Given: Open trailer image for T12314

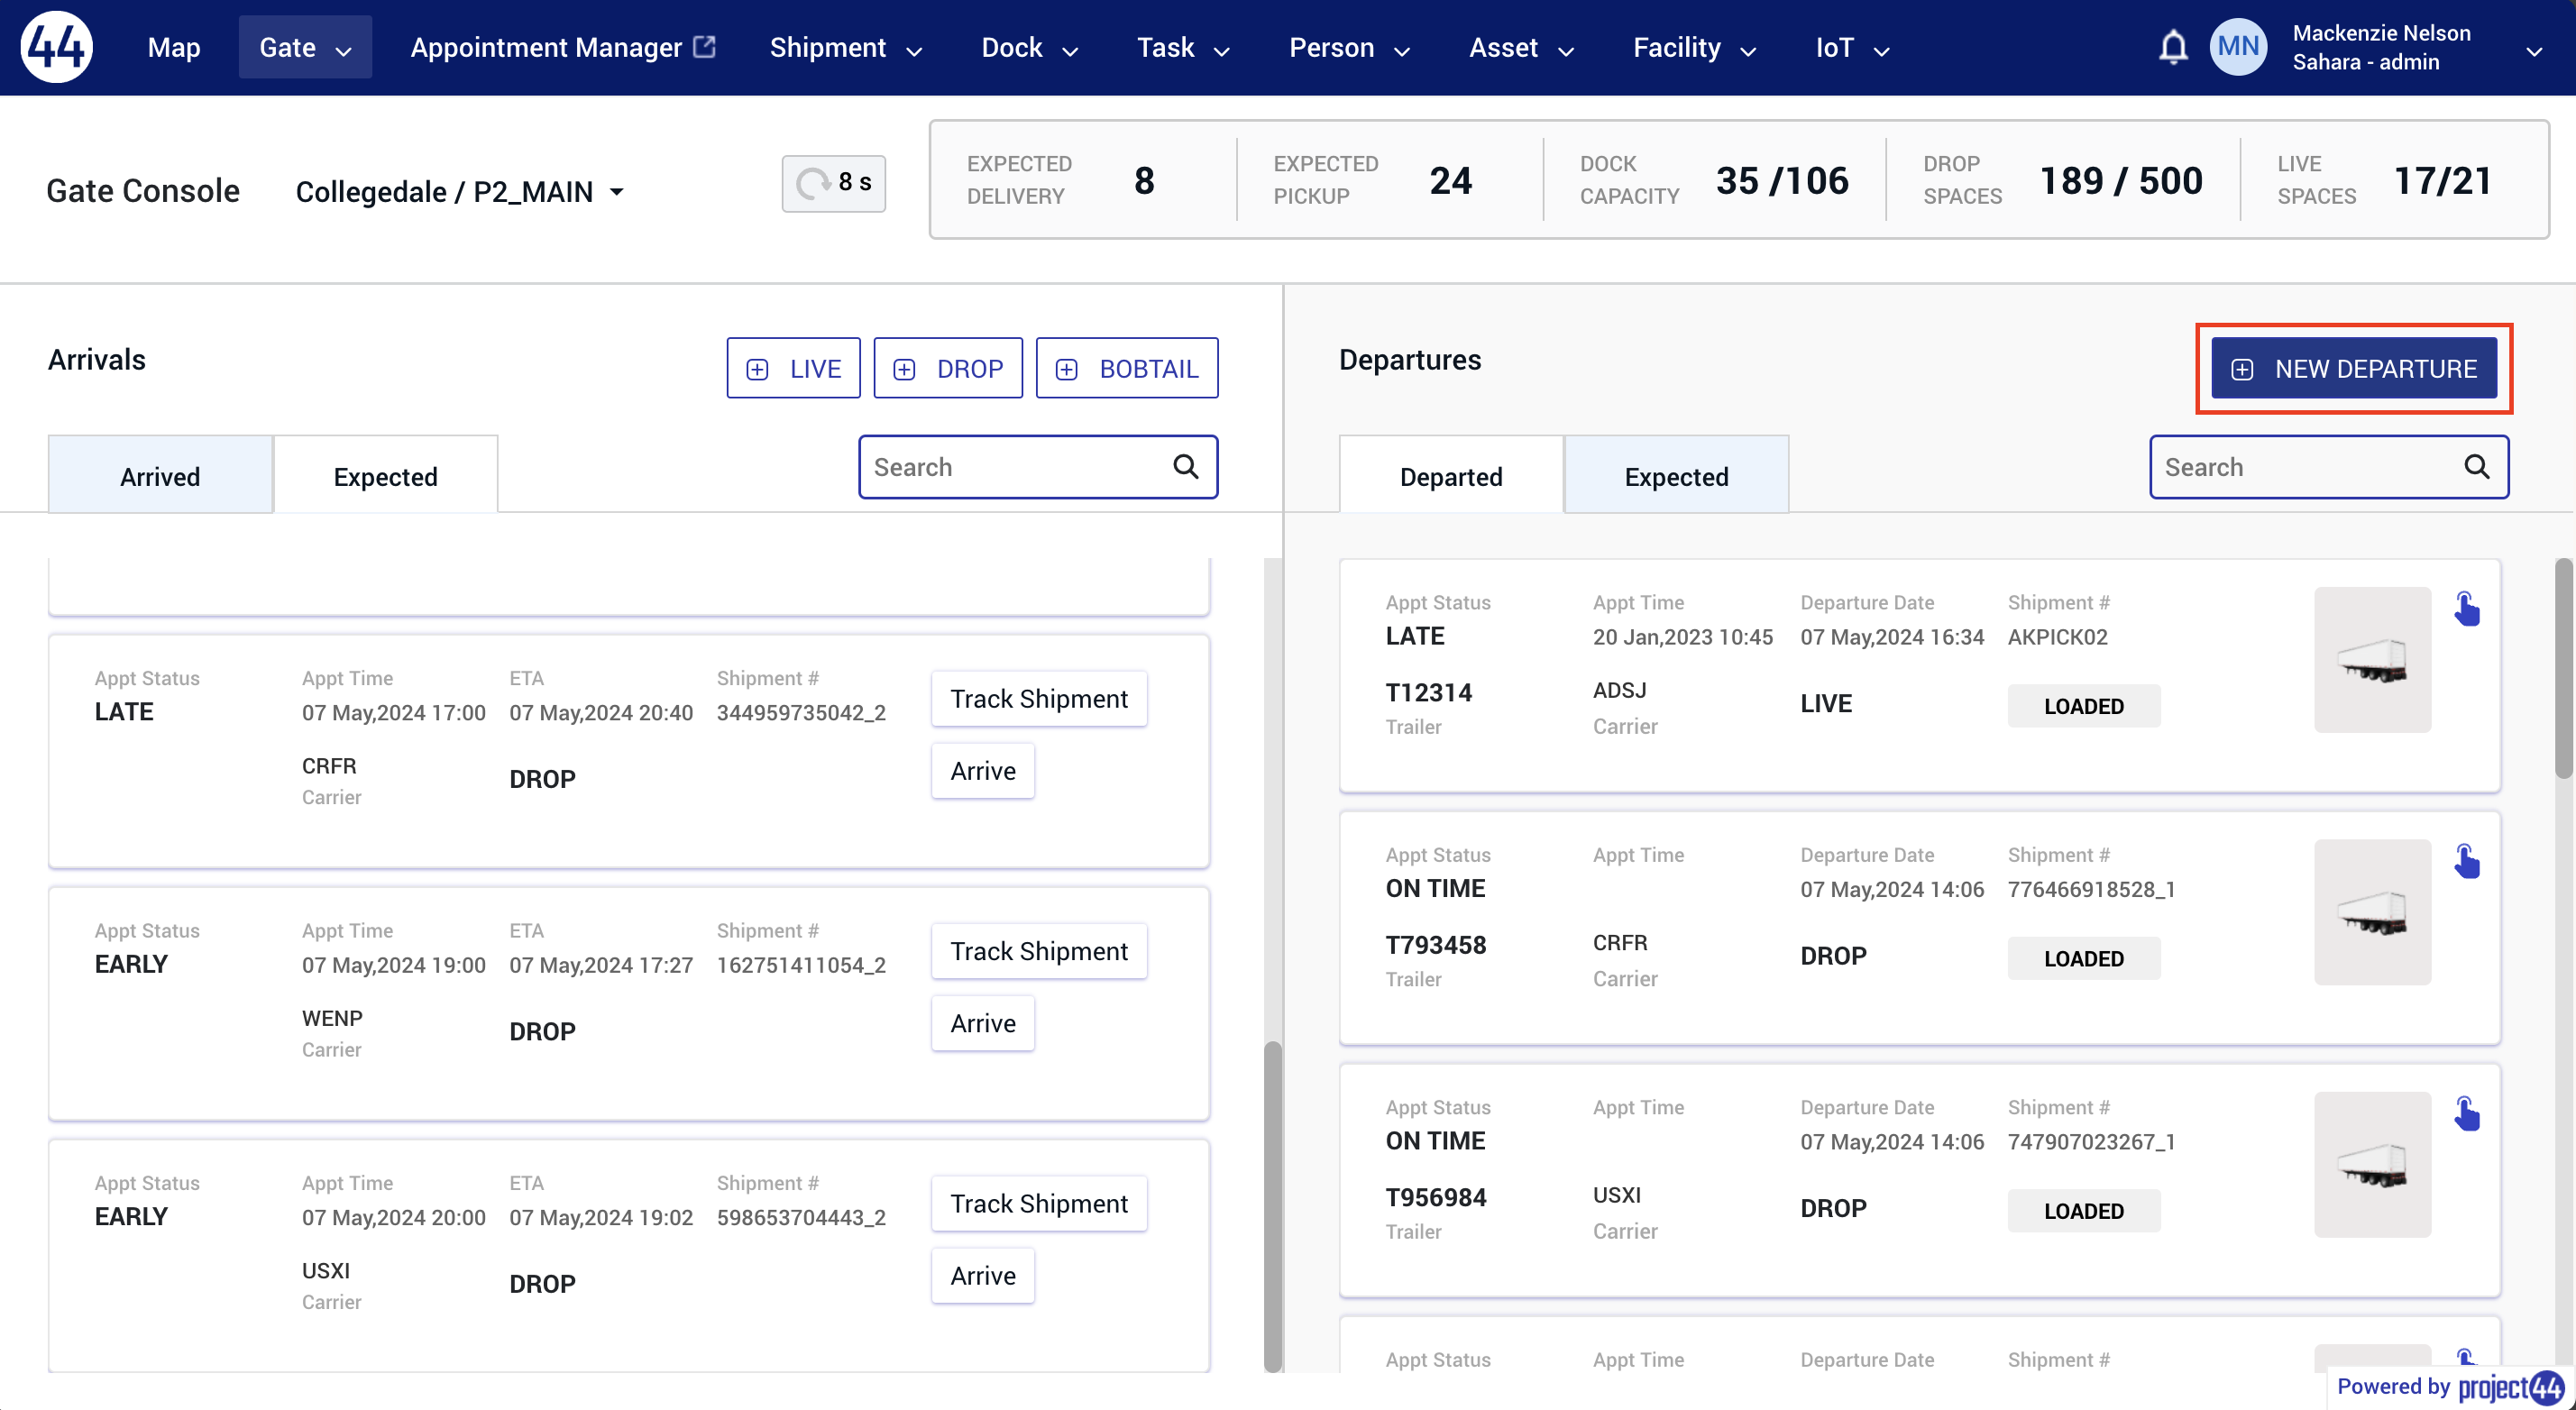Looking at the screenshot, I should pyautogui.click(x=2372, y=660).
